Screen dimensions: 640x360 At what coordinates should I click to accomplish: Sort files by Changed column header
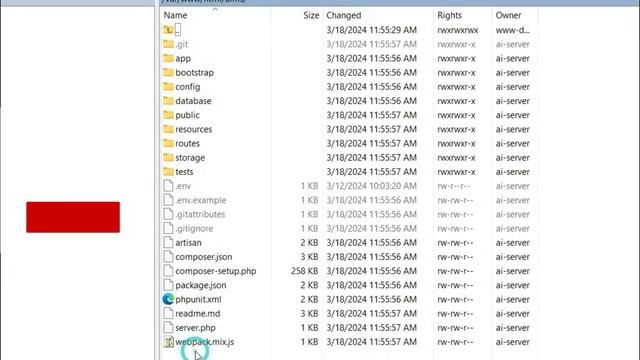(x=344, y=16)
